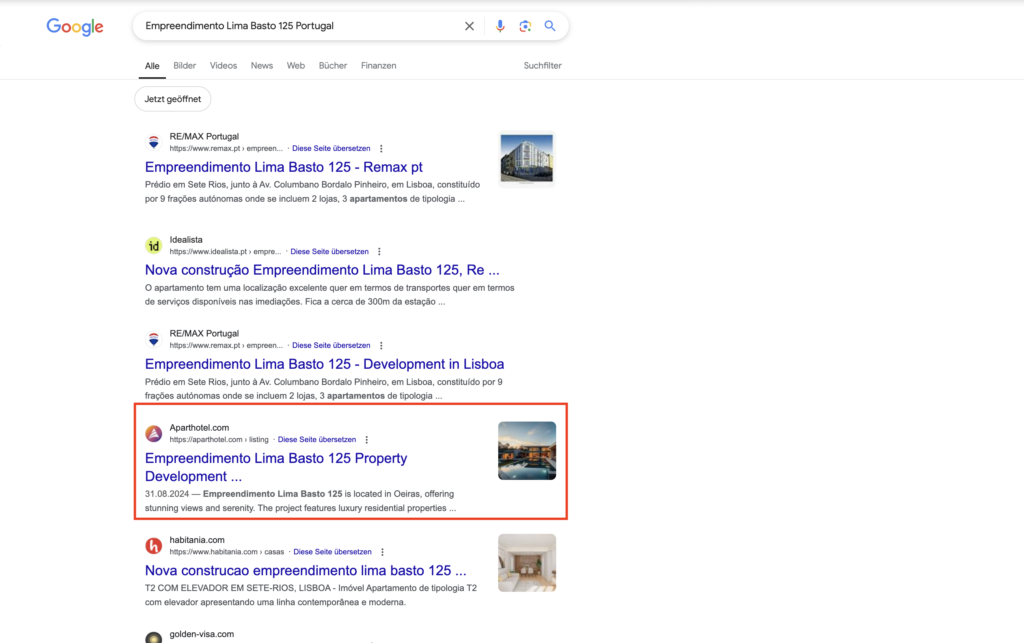Clear the search box with the X icon
This screenshot has width=1024, height=643.
click(469, 26)
